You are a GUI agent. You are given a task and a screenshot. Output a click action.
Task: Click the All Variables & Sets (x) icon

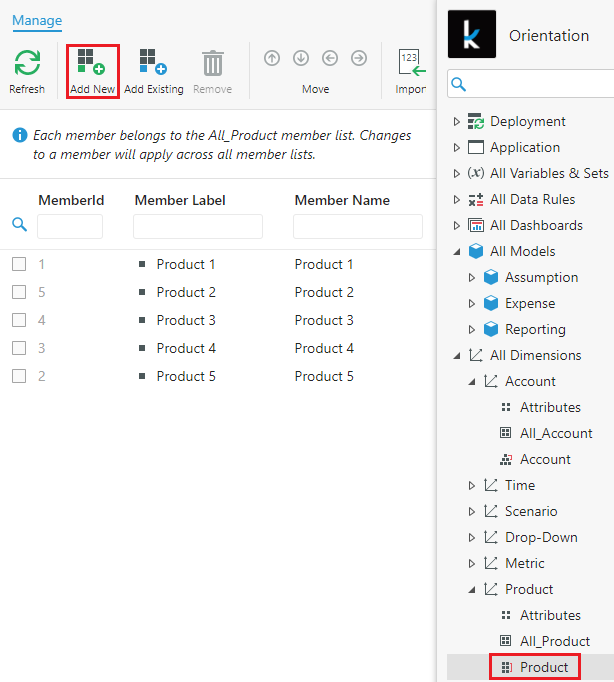(x=476, y=173)
